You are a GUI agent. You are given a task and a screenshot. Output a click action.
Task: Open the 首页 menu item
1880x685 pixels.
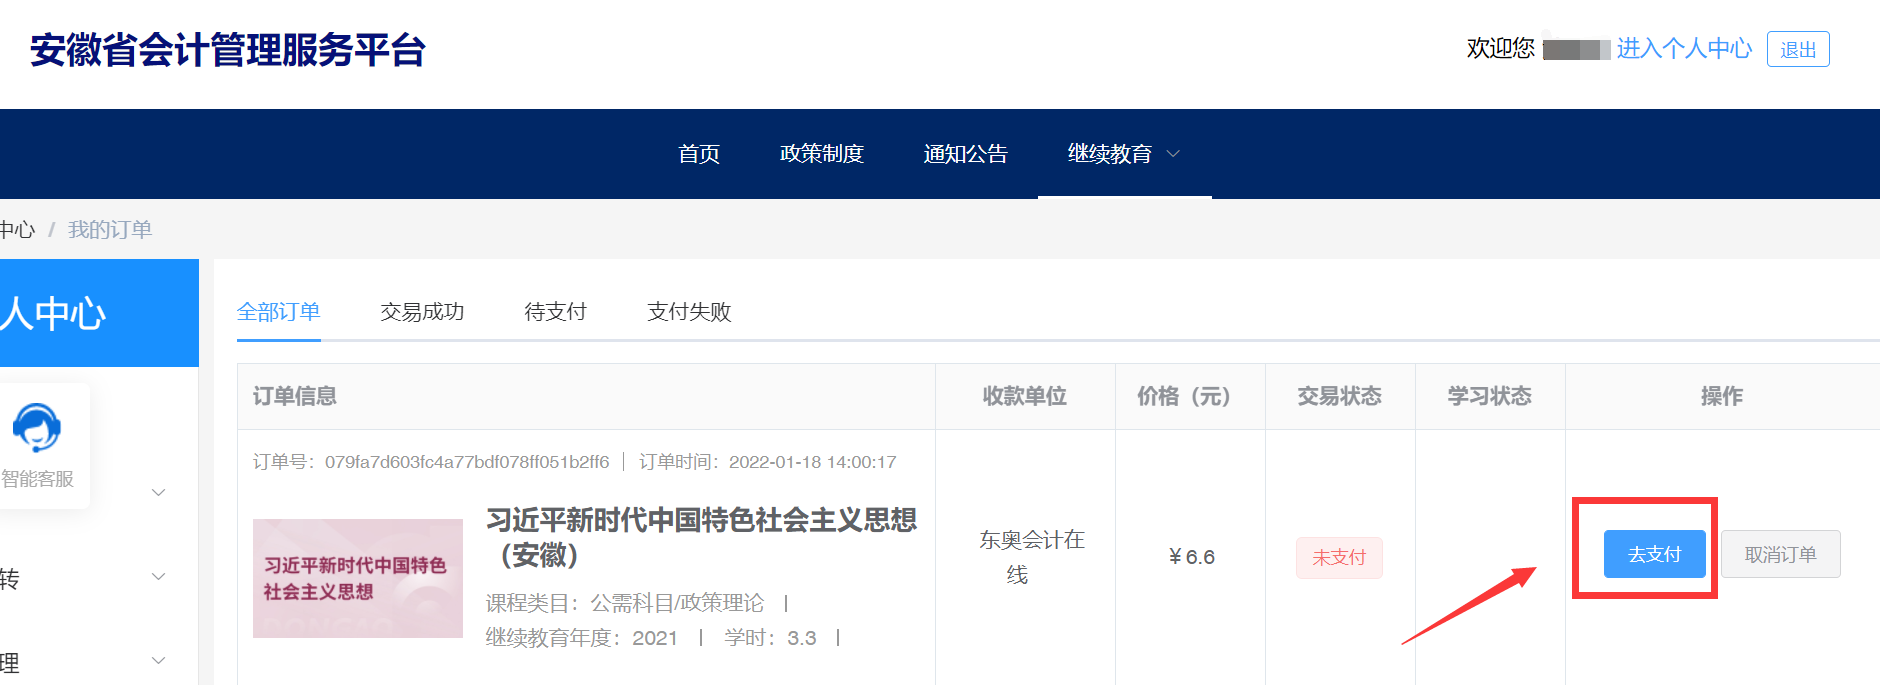pos(698,154)
